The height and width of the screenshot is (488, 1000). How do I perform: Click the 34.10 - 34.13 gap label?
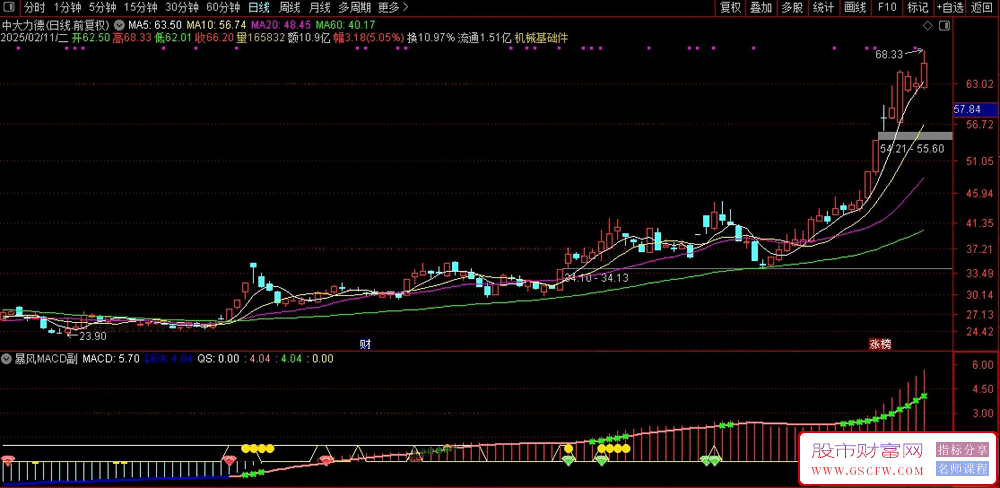pos(596,278)
